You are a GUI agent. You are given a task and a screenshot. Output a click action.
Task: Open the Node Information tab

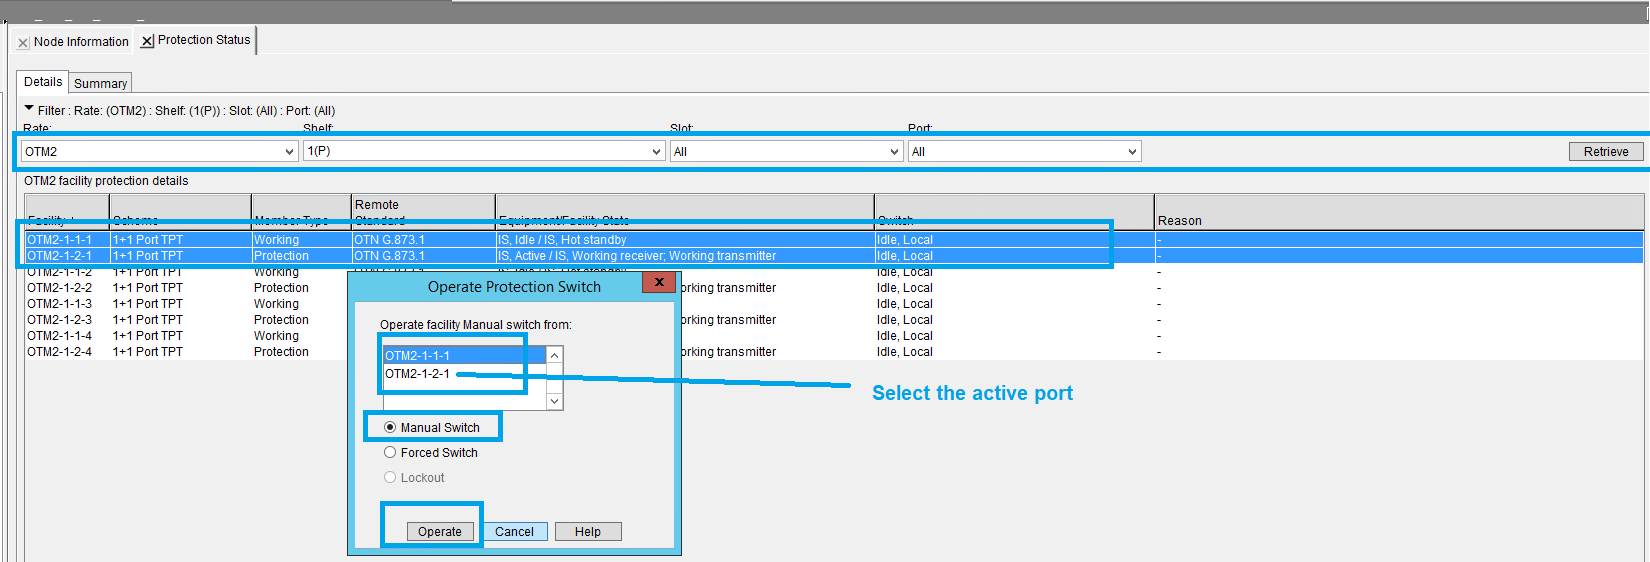tap(81, 42)
